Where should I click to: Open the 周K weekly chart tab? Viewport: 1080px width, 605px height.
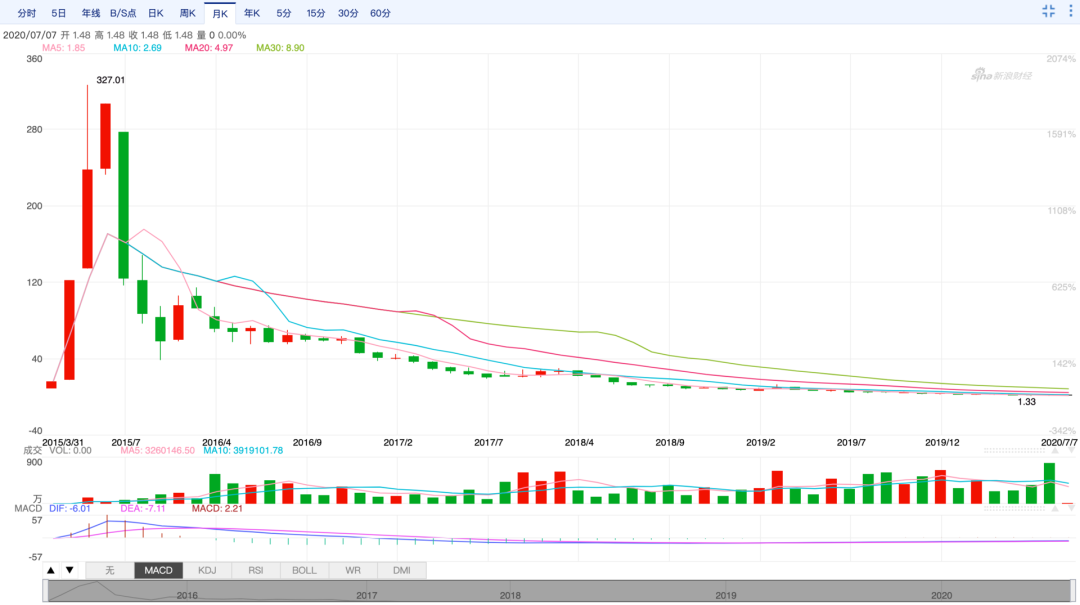(187, 13)
